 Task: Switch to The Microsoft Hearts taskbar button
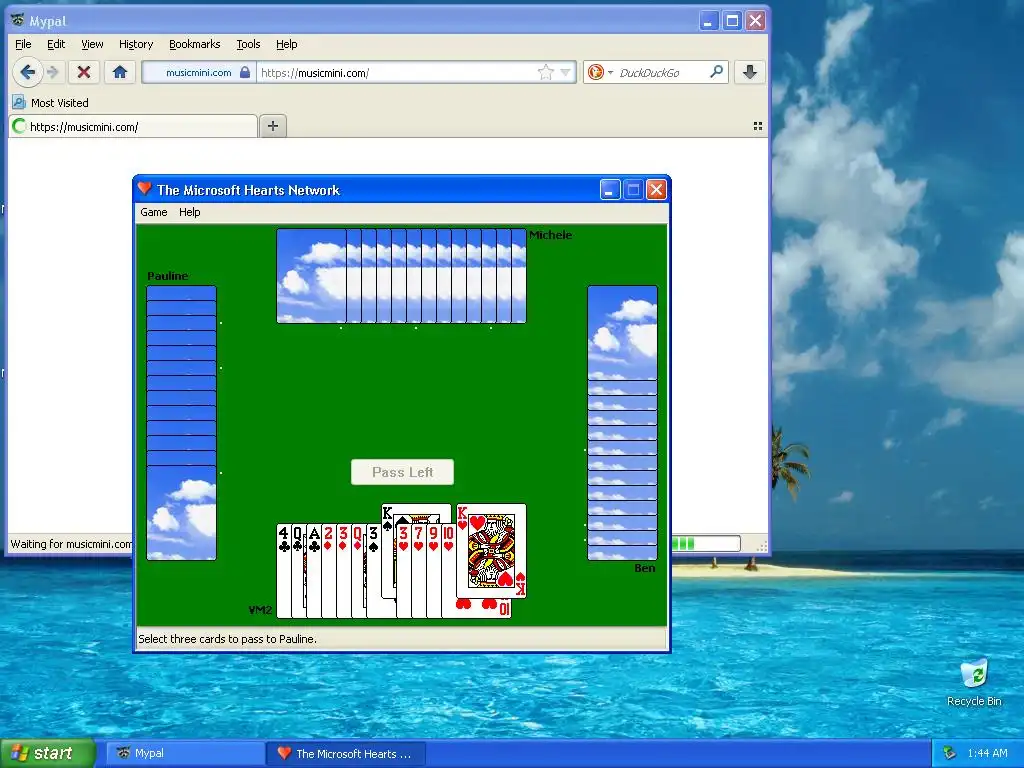tap(347, 753)
